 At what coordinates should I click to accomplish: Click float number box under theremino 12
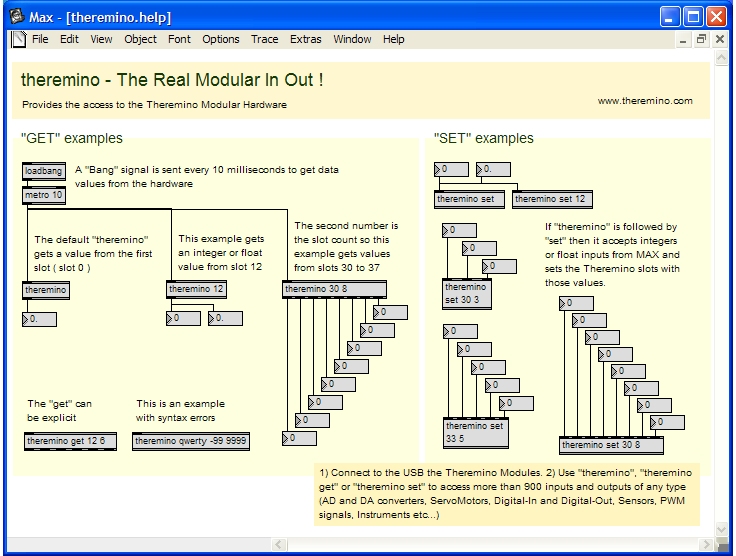coord(225,318)
